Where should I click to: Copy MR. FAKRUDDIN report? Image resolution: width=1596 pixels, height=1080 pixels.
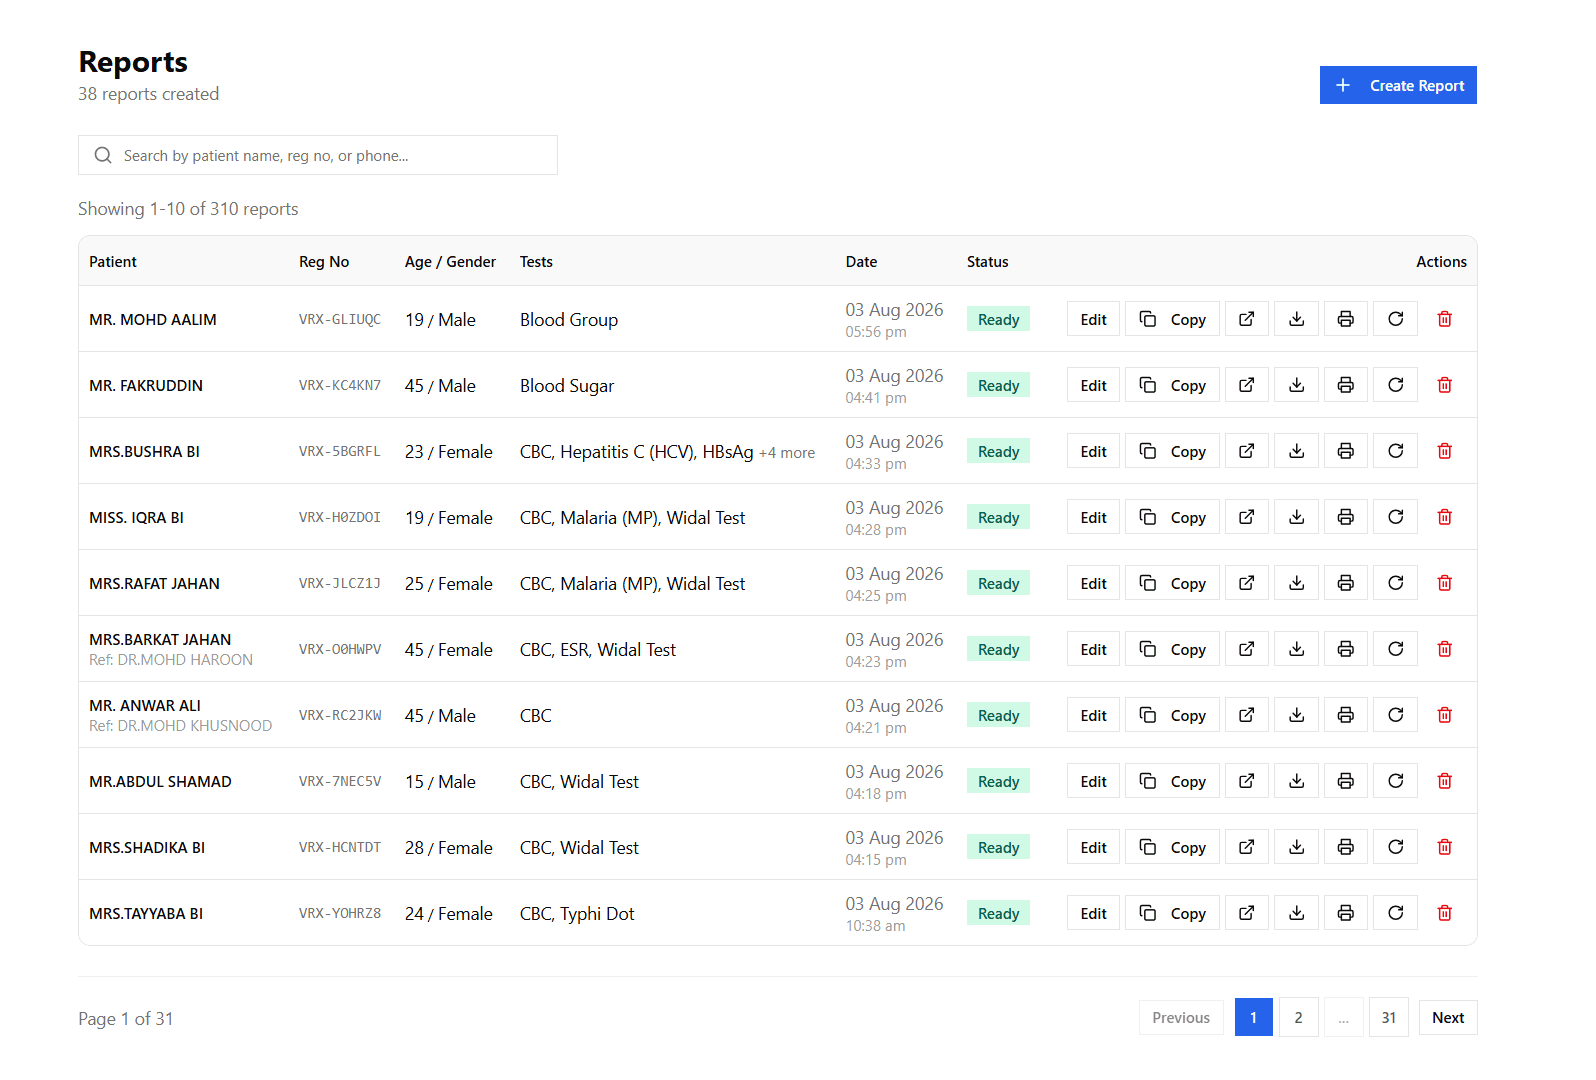click(1173, 385)
